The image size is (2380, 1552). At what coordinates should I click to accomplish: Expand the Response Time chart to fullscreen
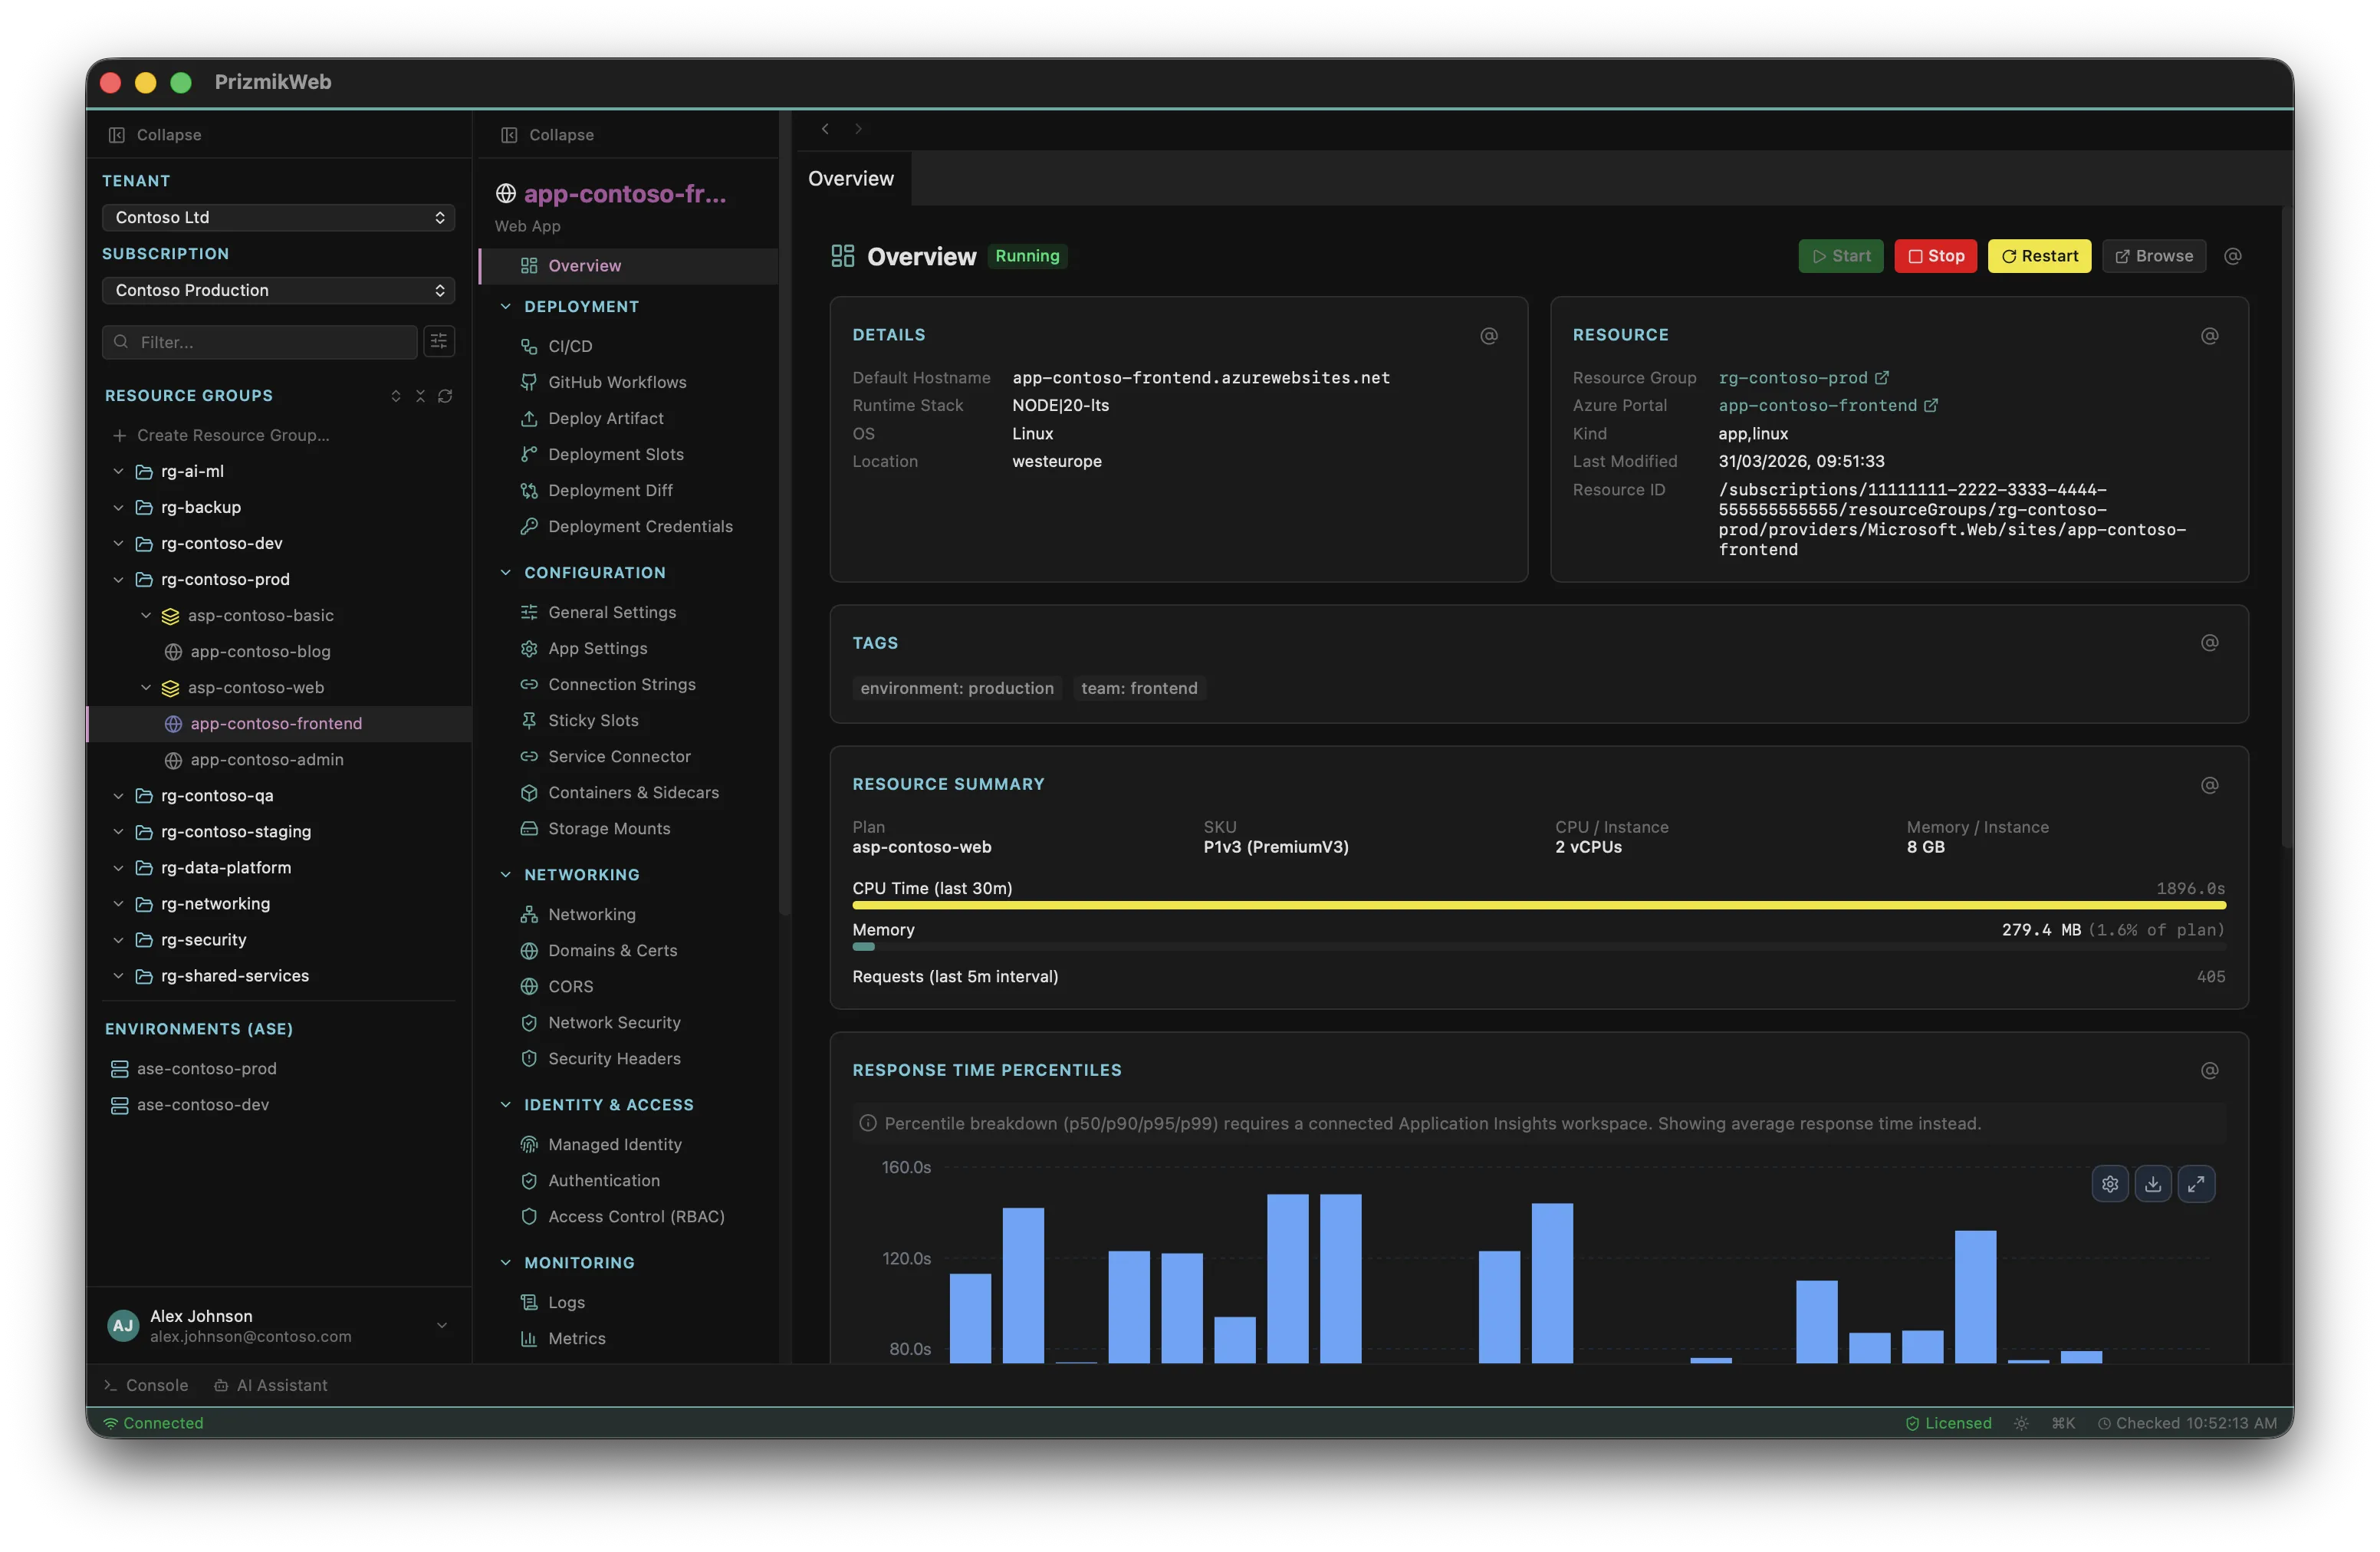2197,1184
